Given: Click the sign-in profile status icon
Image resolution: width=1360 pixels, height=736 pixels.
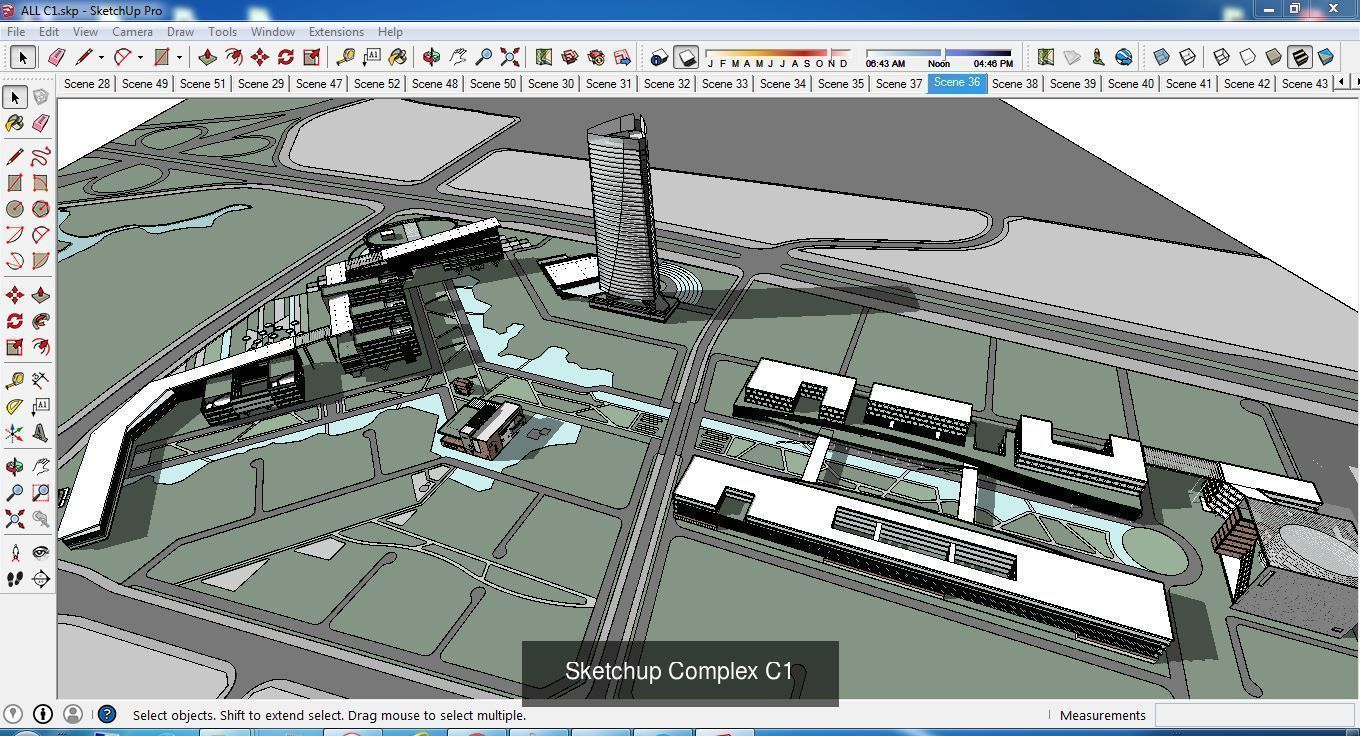Looking at the screenshot, I should (73, 714).
